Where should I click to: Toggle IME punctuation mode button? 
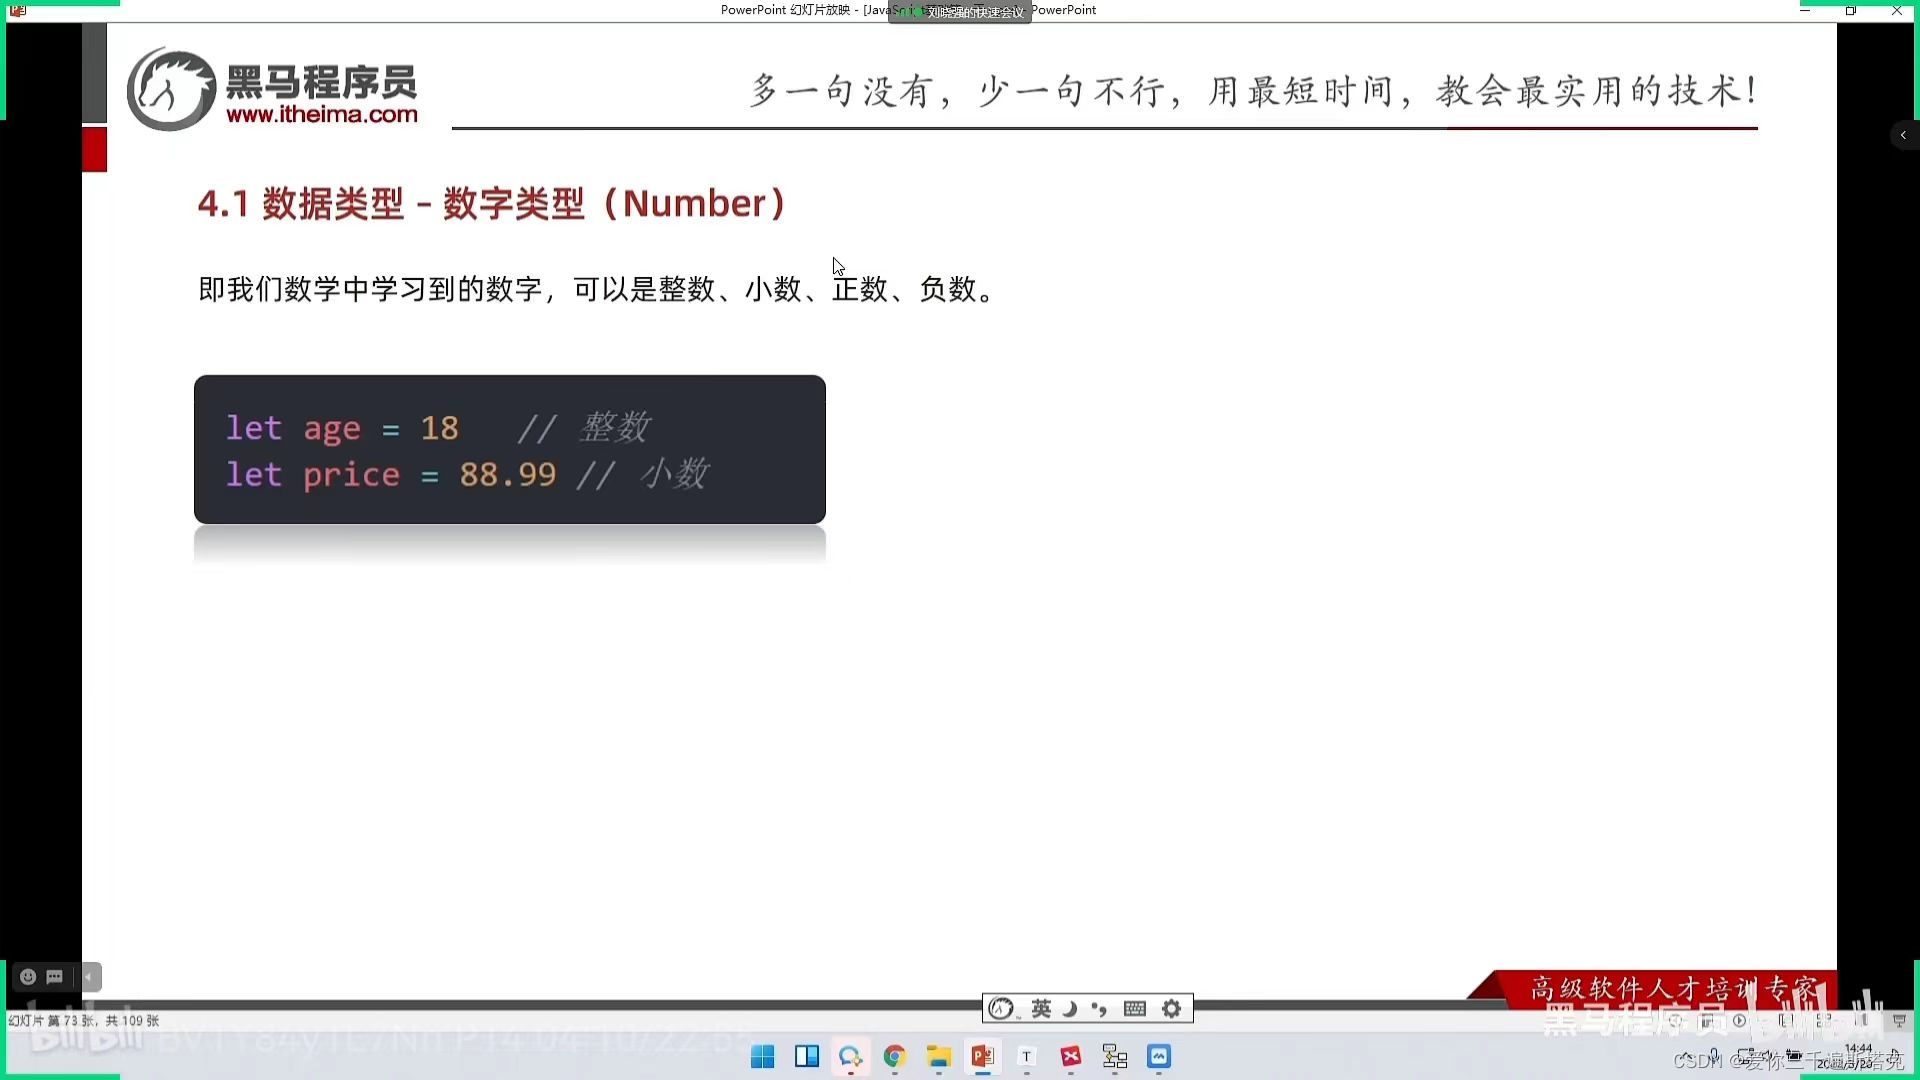point(1100,1009)
